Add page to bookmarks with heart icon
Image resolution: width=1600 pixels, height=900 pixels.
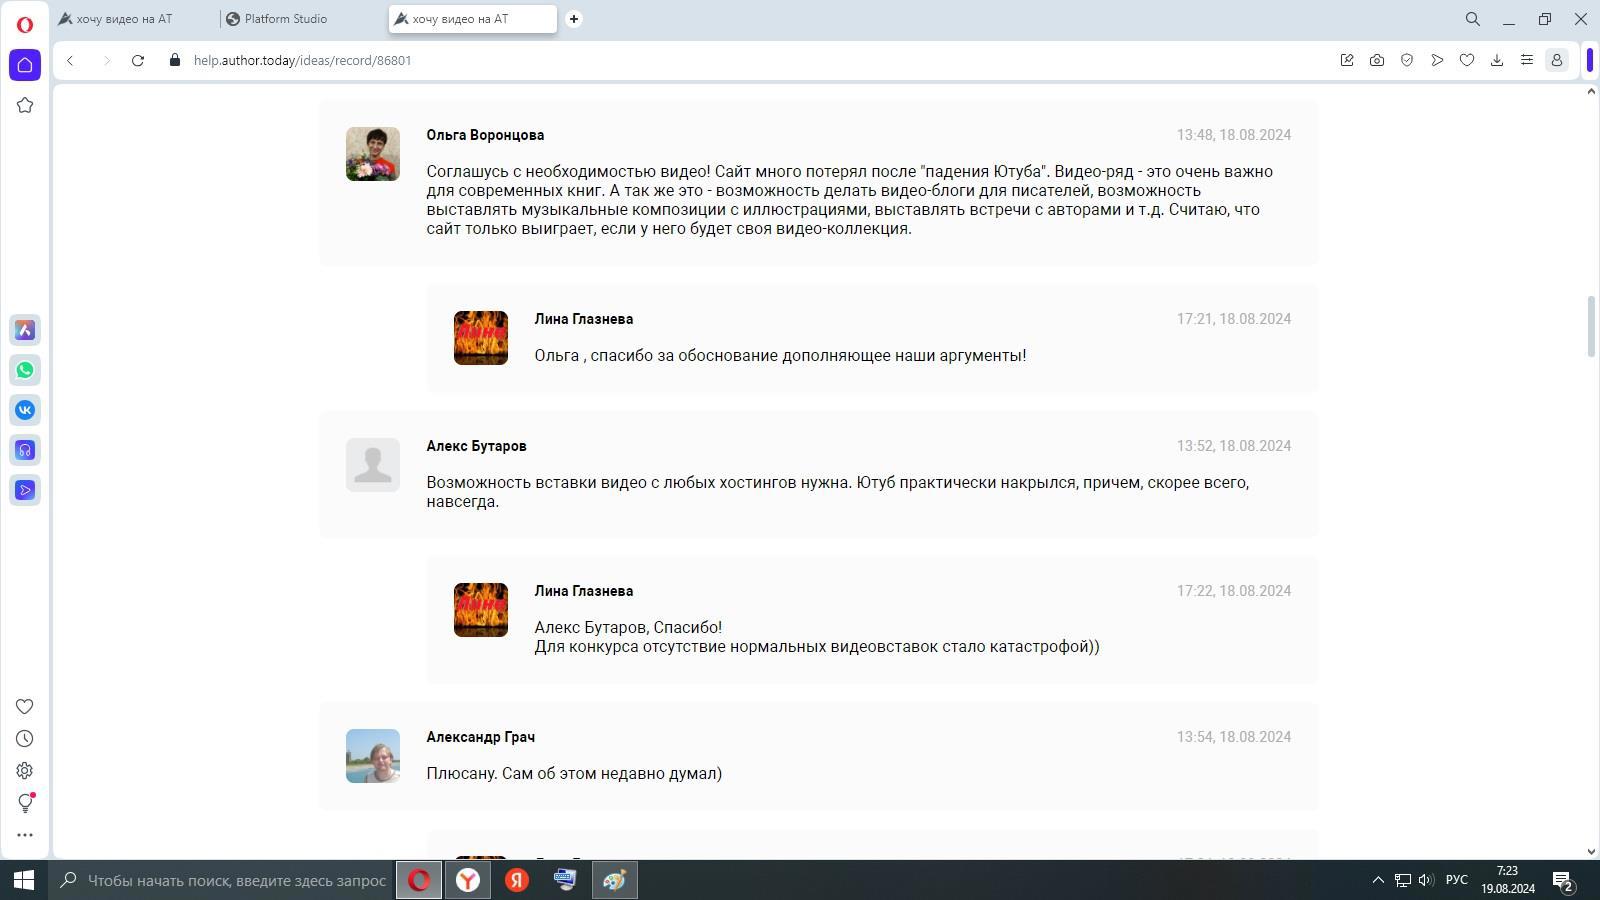coord(1467,60)
